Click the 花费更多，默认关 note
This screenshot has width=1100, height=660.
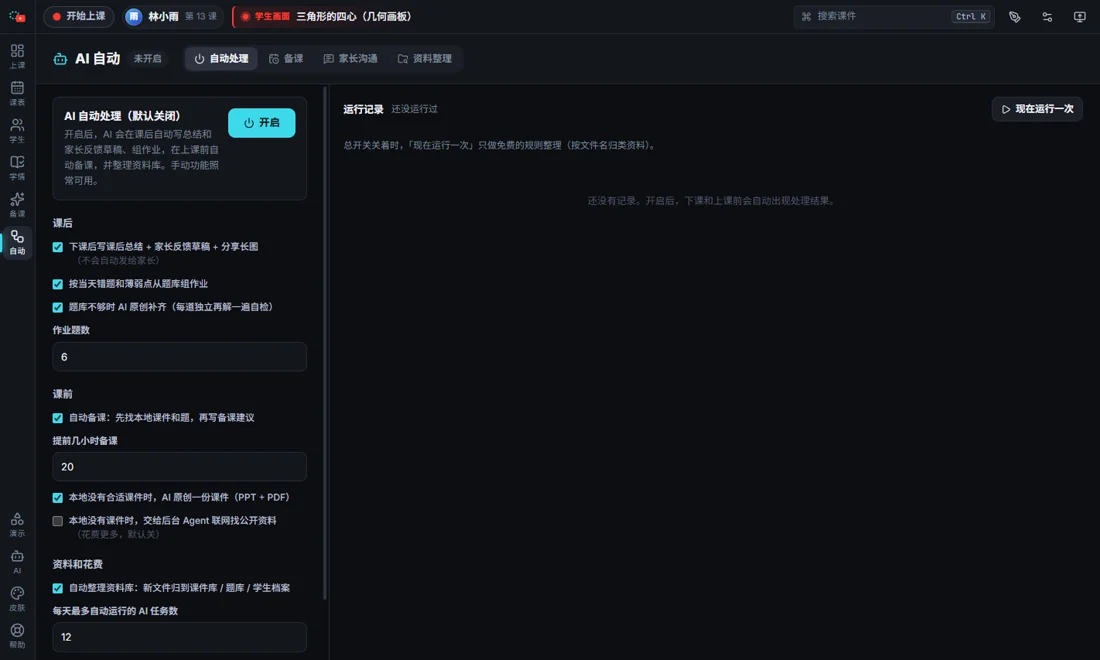coord(118,534)
